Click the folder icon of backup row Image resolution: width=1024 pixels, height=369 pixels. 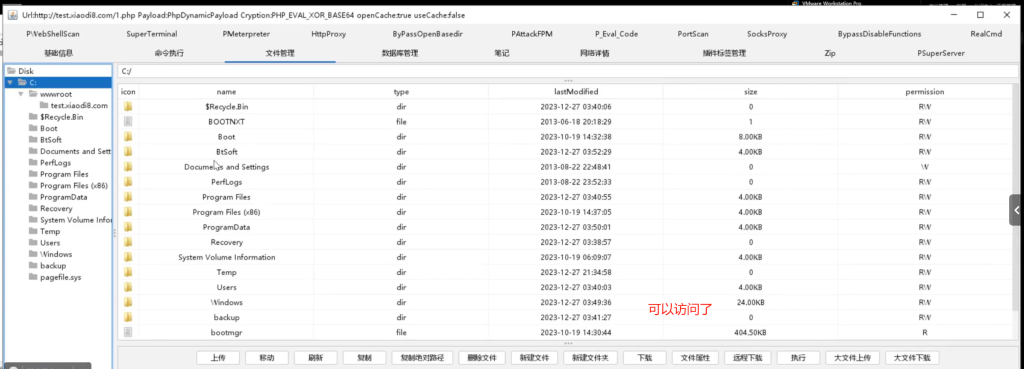click(x=128, y=317)
